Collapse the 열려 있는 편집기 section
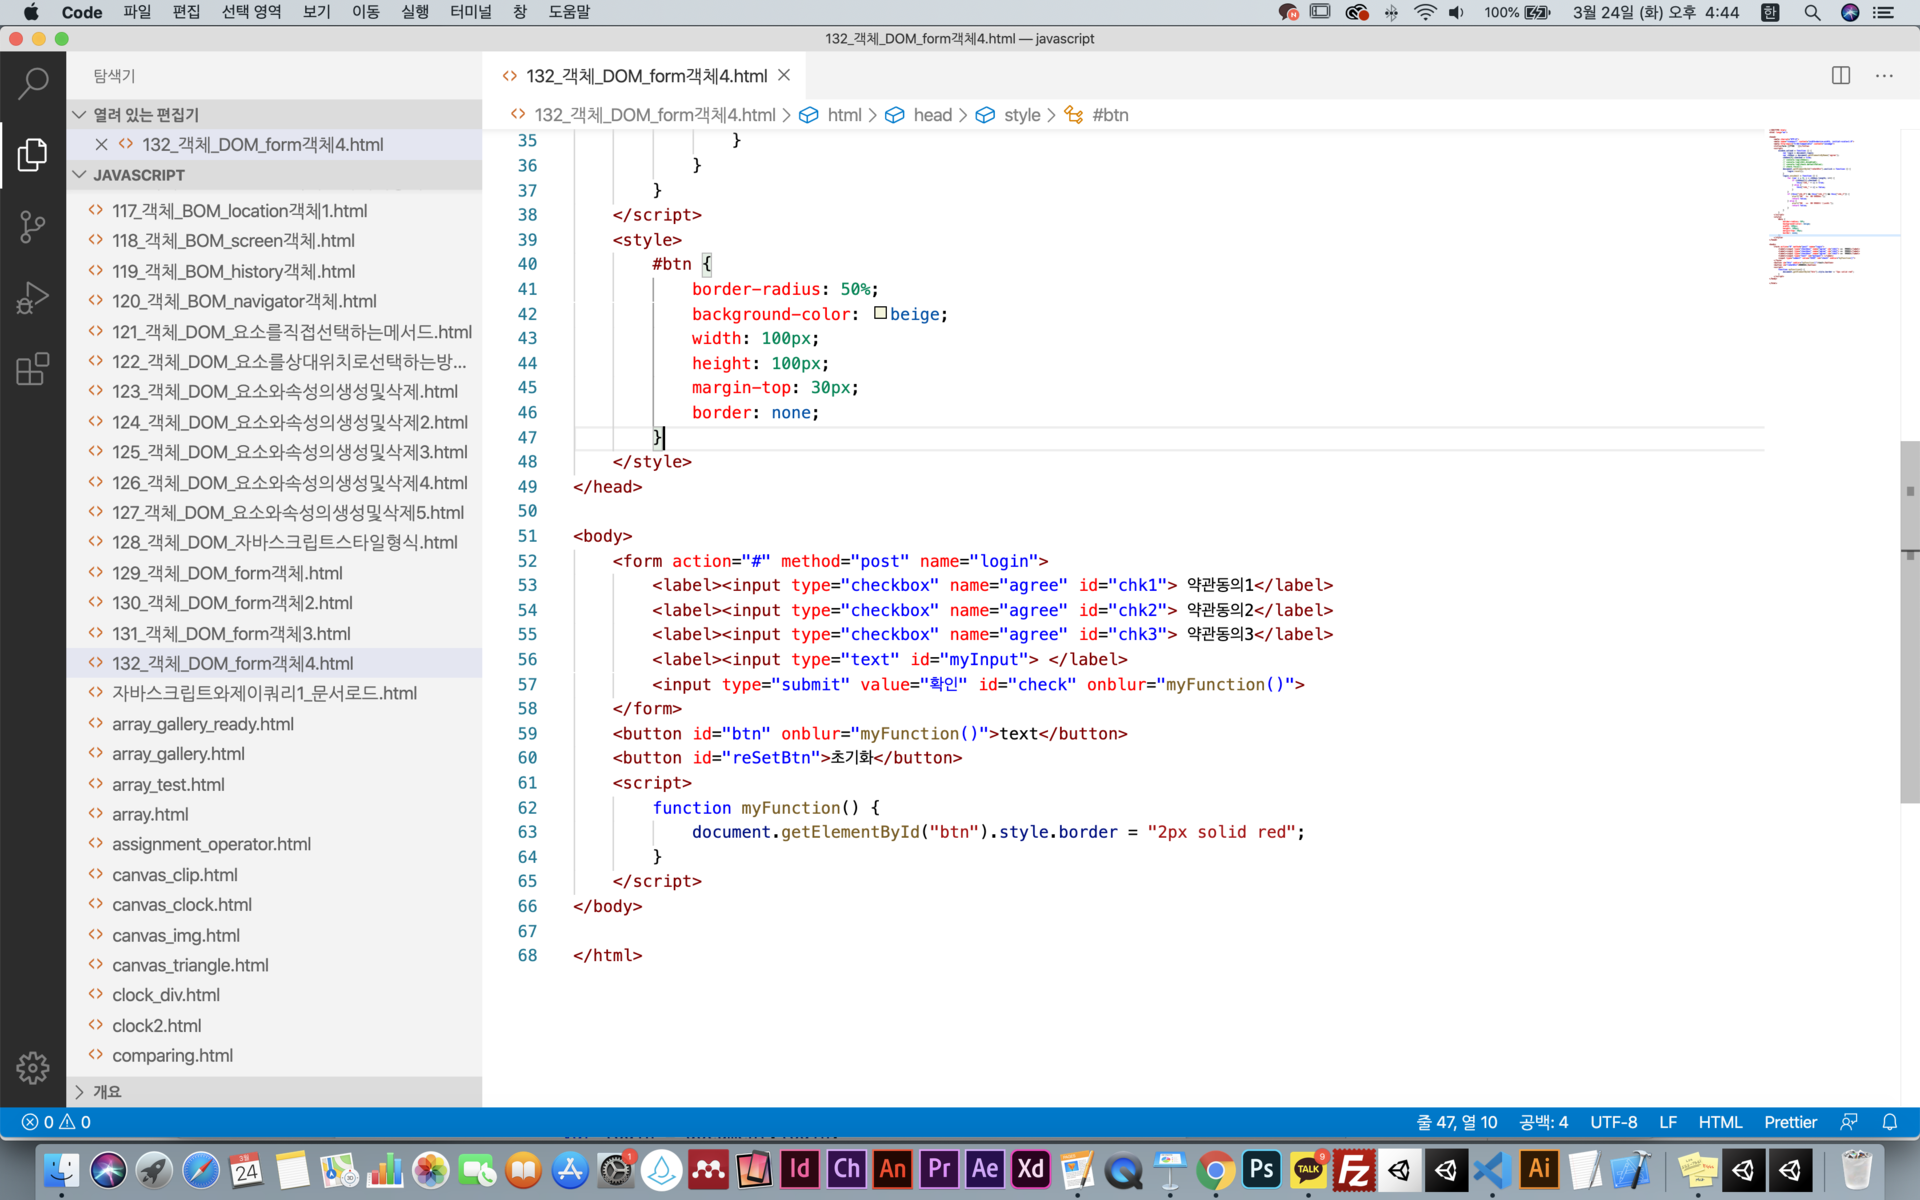The image size is (1920, 1200). pyautogui.click(x=274, y=115)
